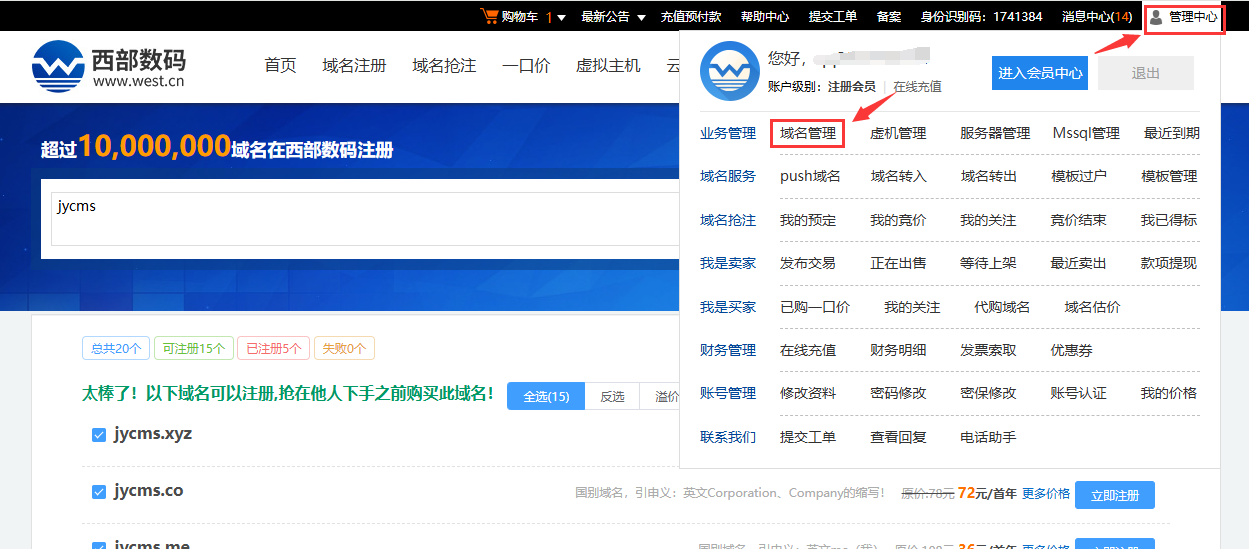The height and width of the screenshot is (549, 1249).
Task: Open 最近到期 link
Action: click(x=1172, y=133)
